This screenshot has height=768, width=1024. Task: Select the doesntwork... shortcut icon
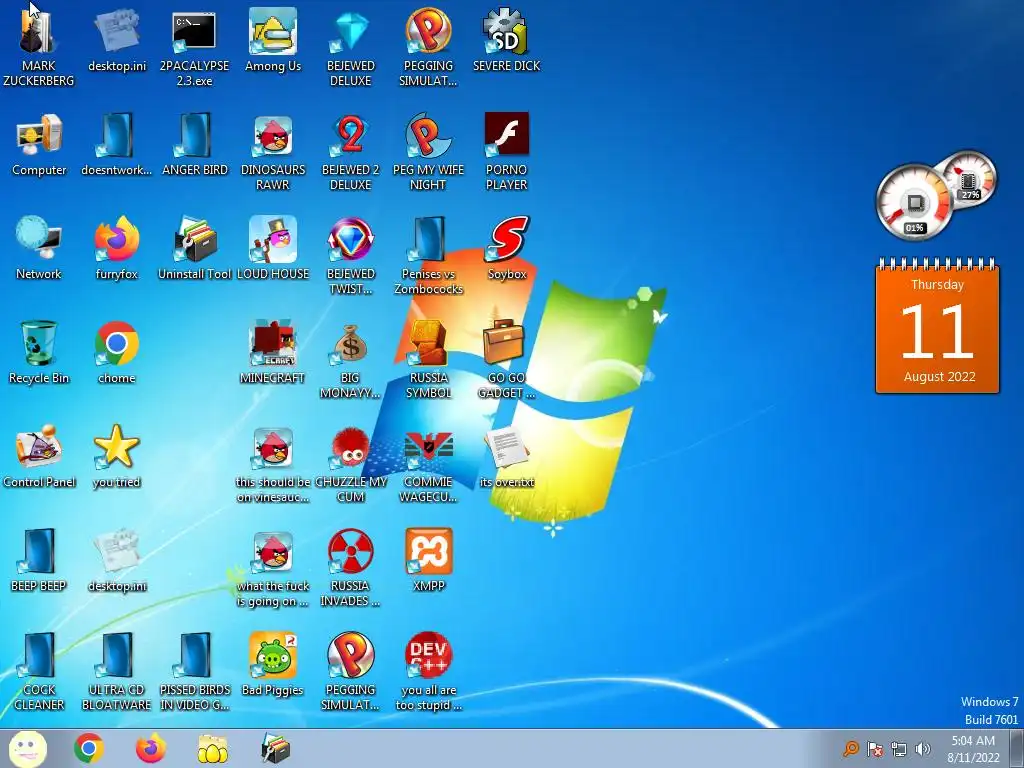(116, 135)
